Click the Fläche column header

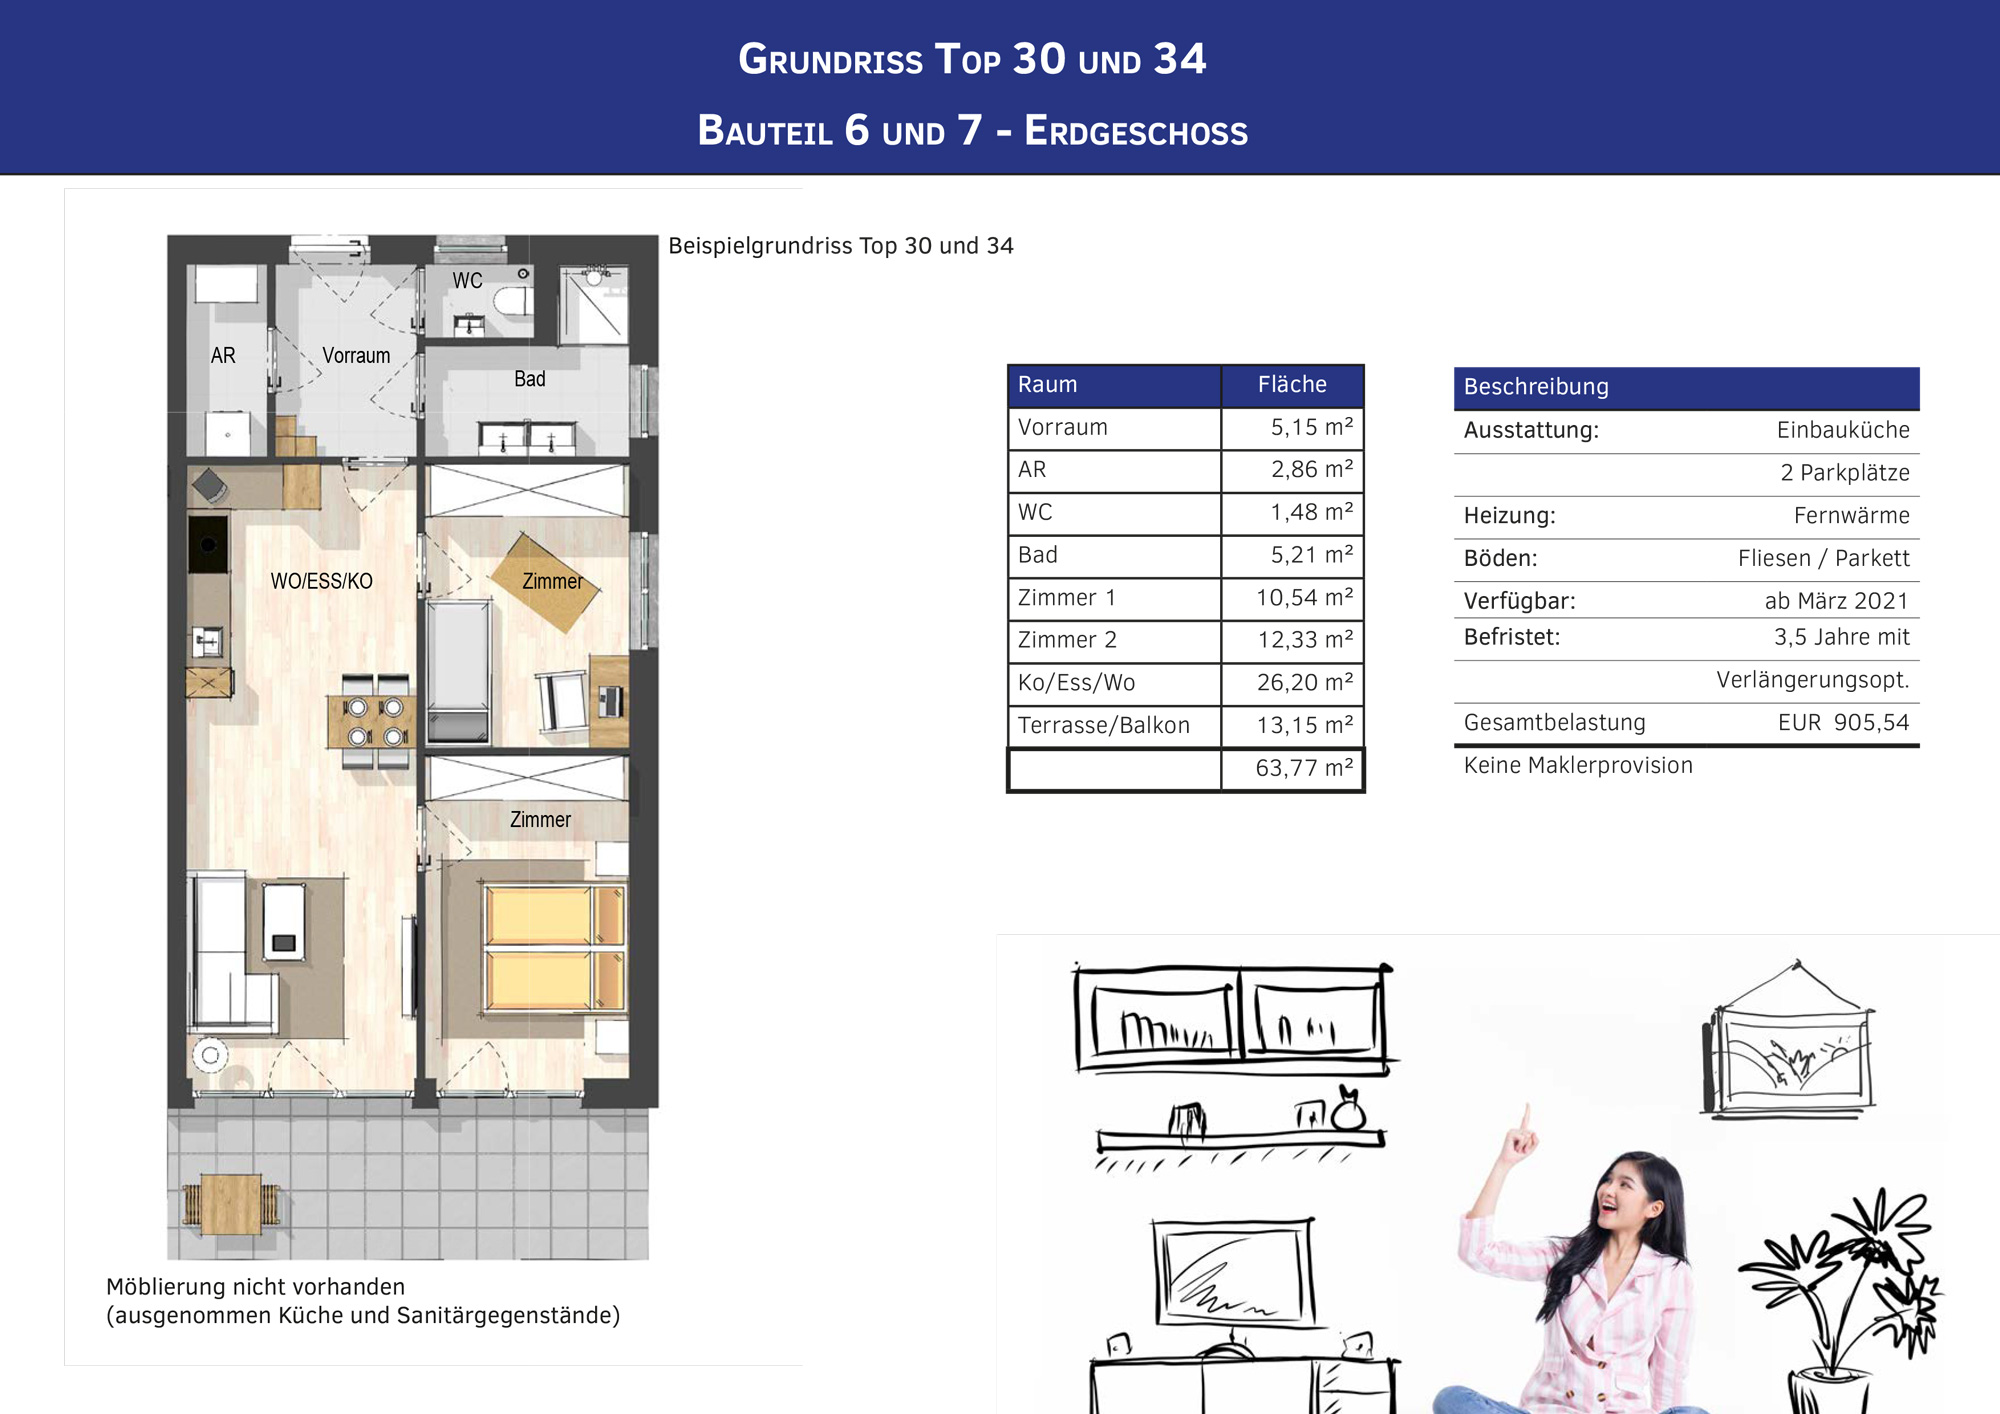click(x=1292, y=385)
